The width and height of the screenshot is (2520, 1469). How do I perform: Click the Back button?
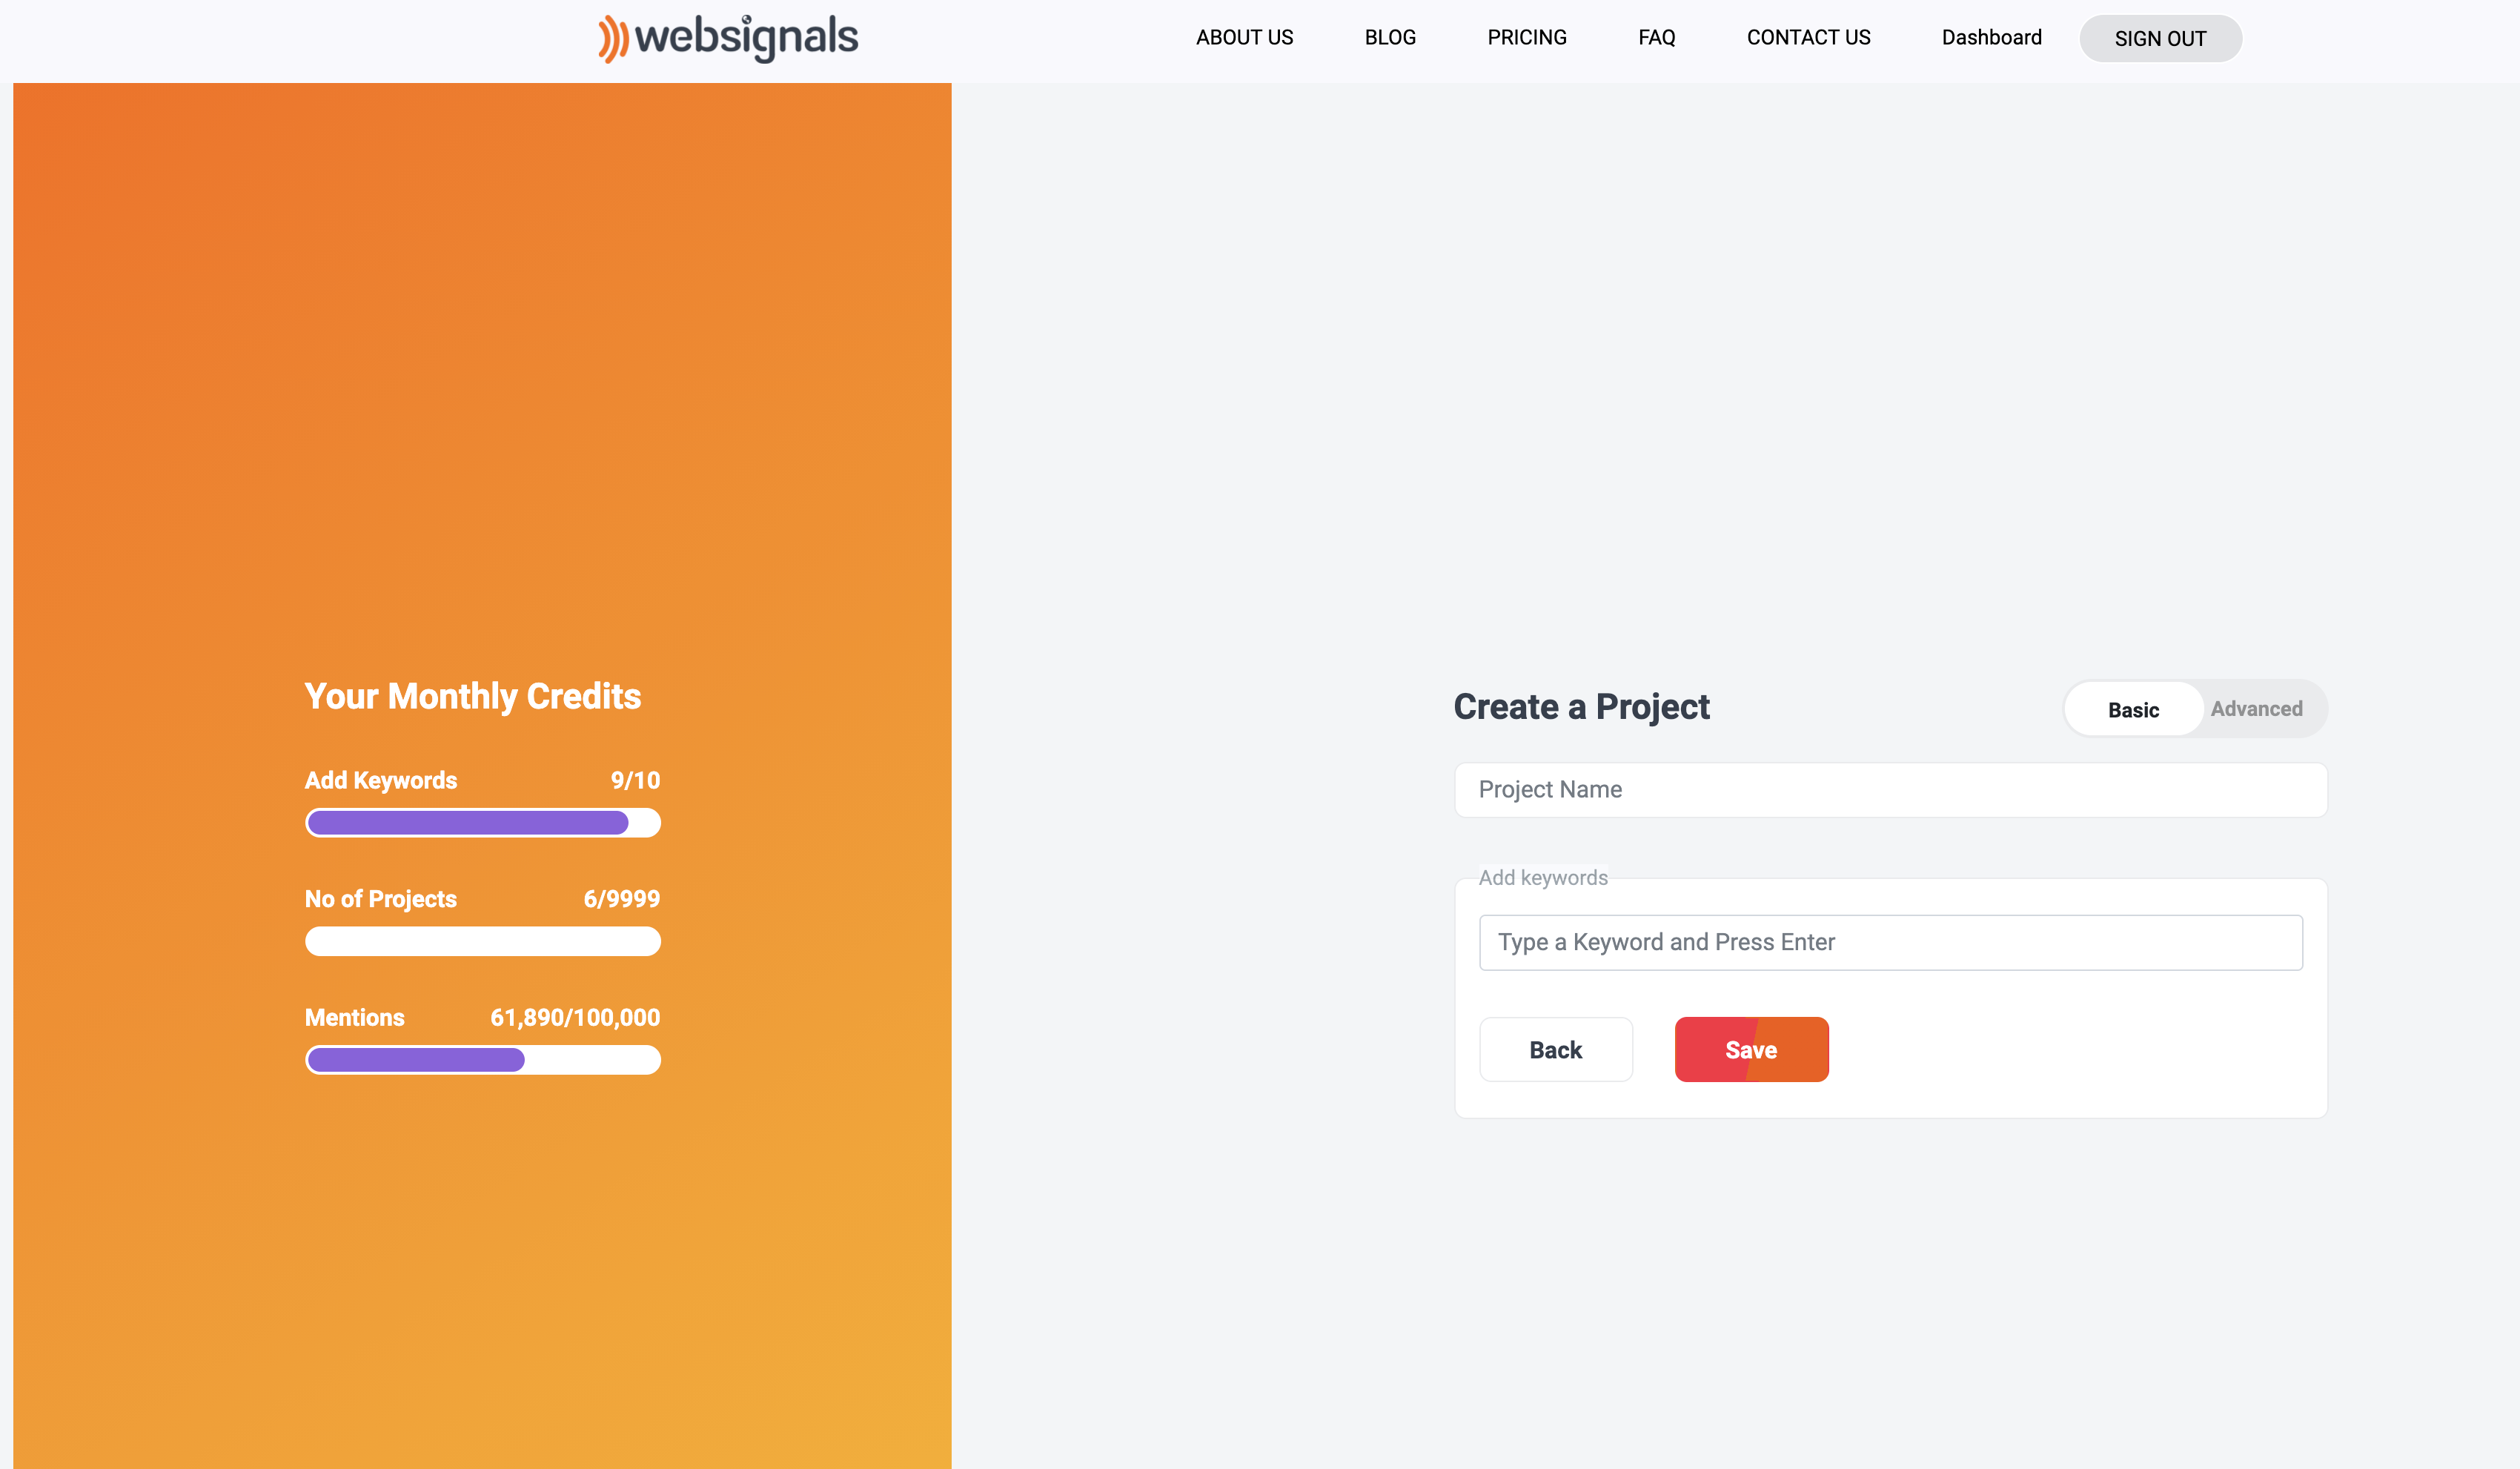[x=1555, y=1049]
